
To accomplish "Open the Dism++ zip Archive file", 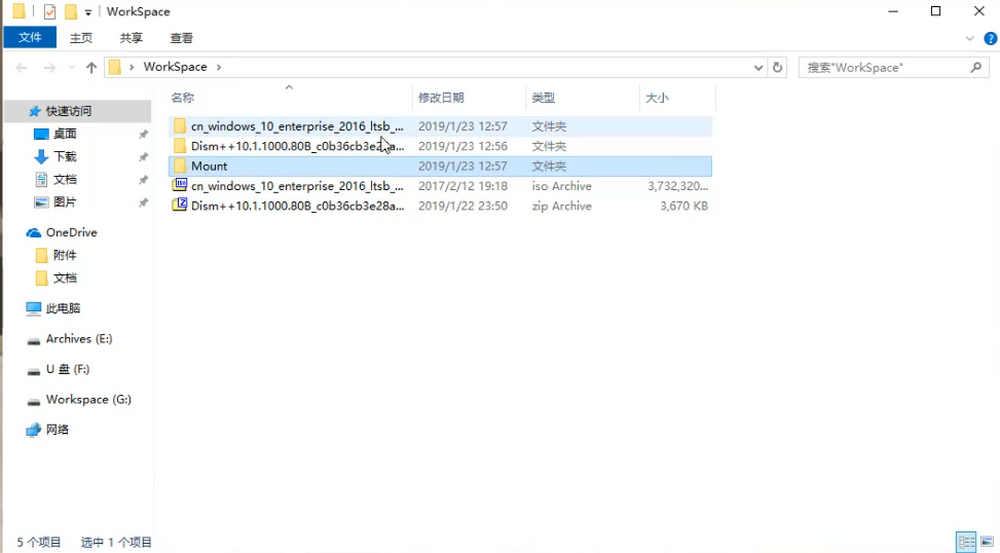I will 297,206.
